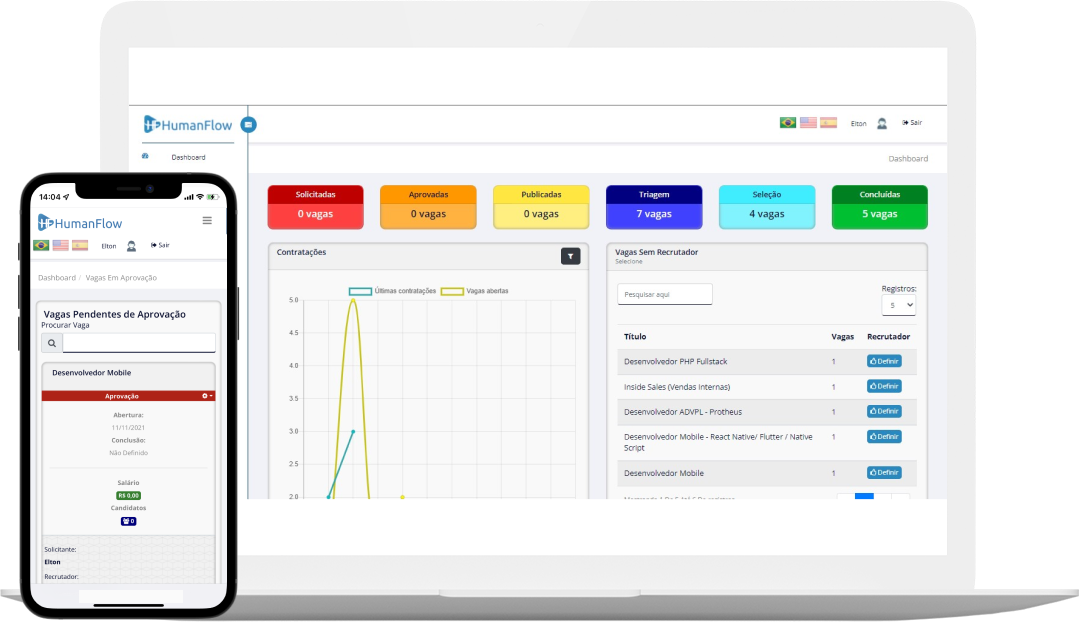
Task: Click the sidebar collapse circle button on laptop
Action: [x=248, y=125]
